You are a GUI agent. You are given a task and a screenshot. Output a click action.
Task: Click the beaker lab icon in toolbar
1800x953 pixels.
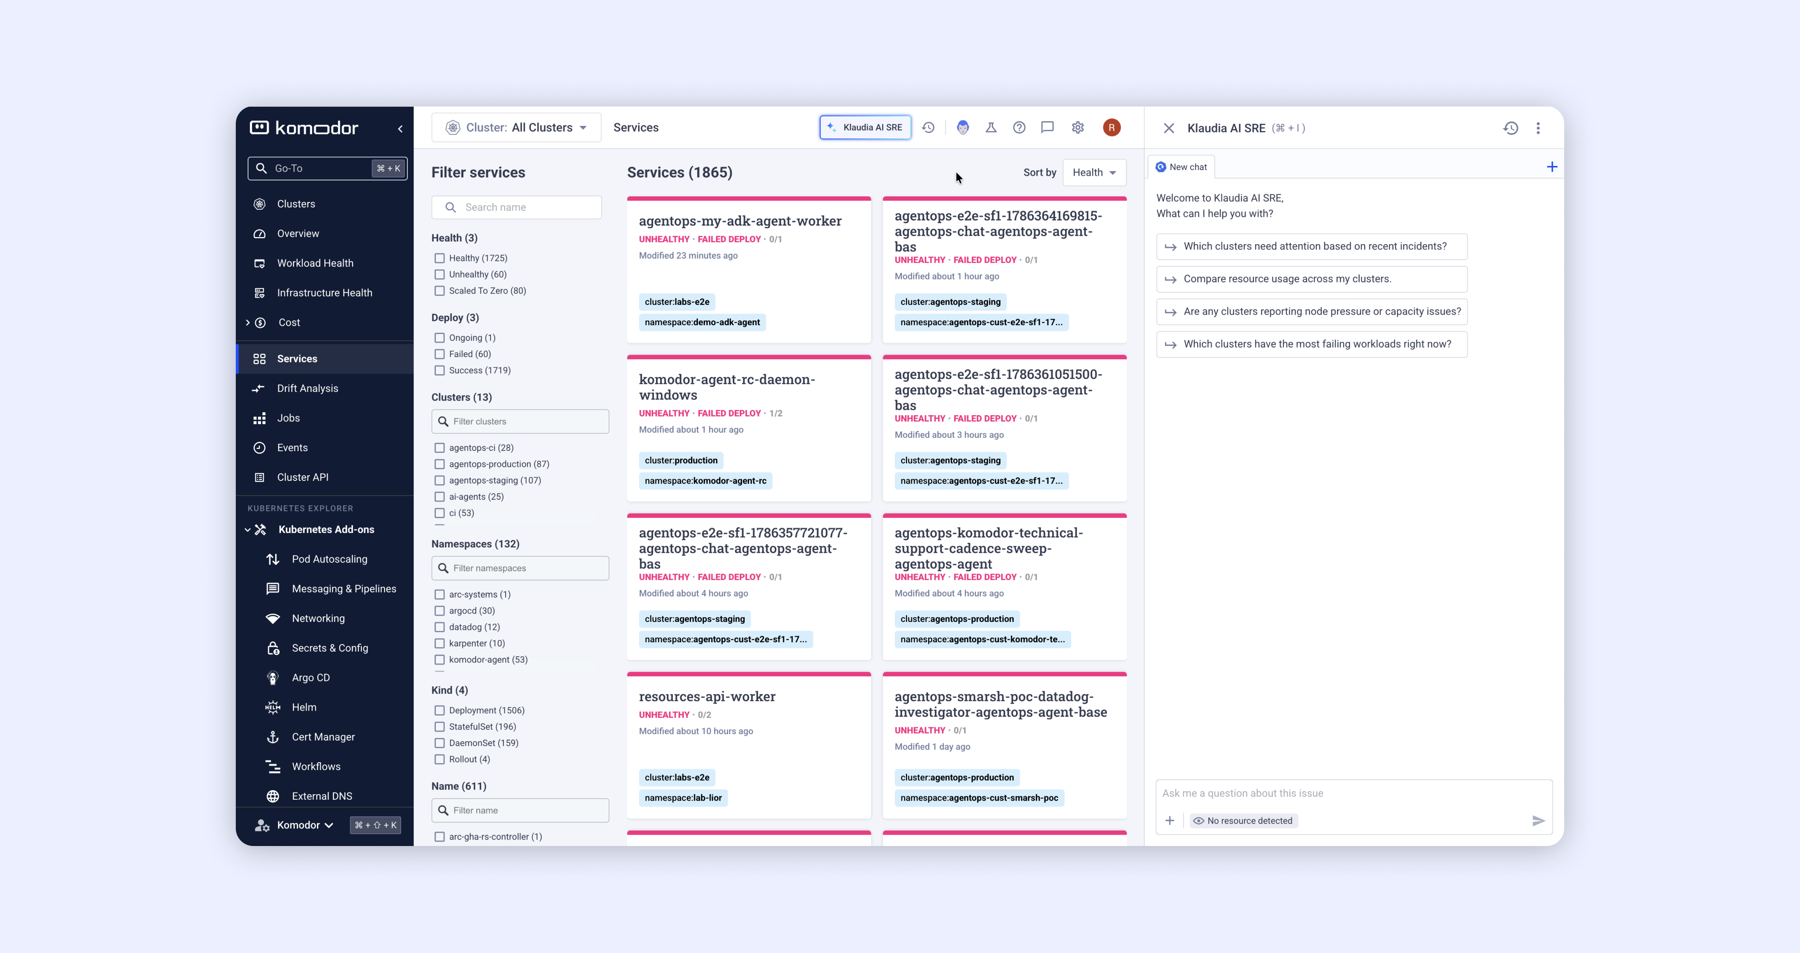tap(991, 128)
